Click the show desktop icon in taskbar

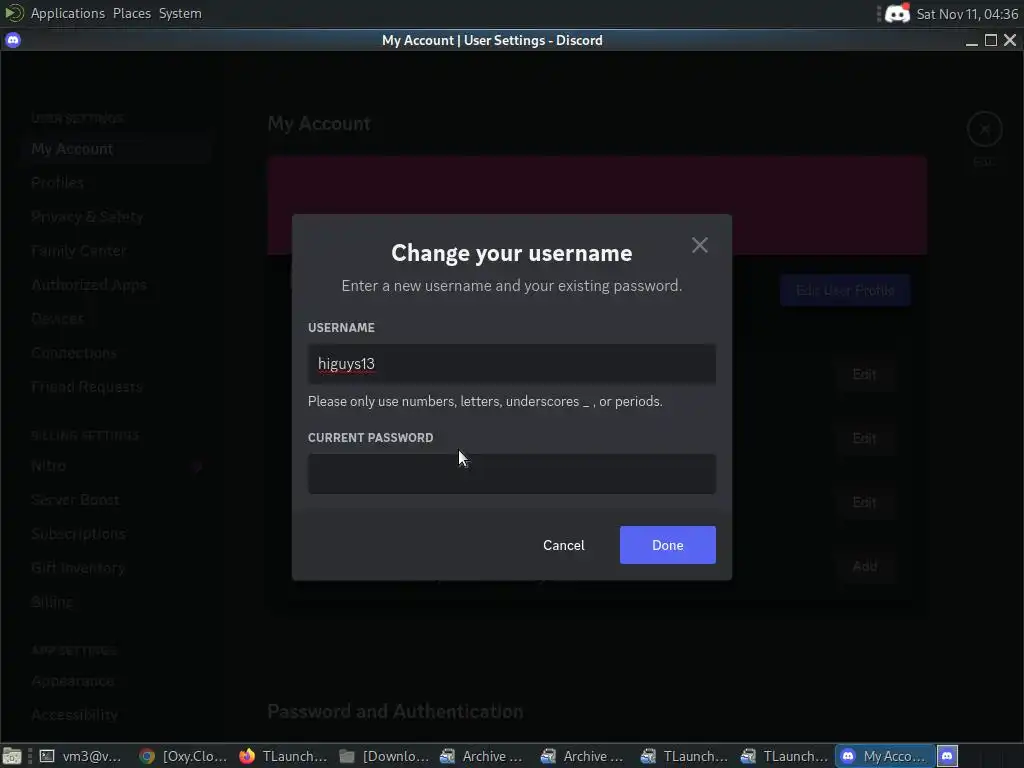pyautogui.click(x=12, y=756)
